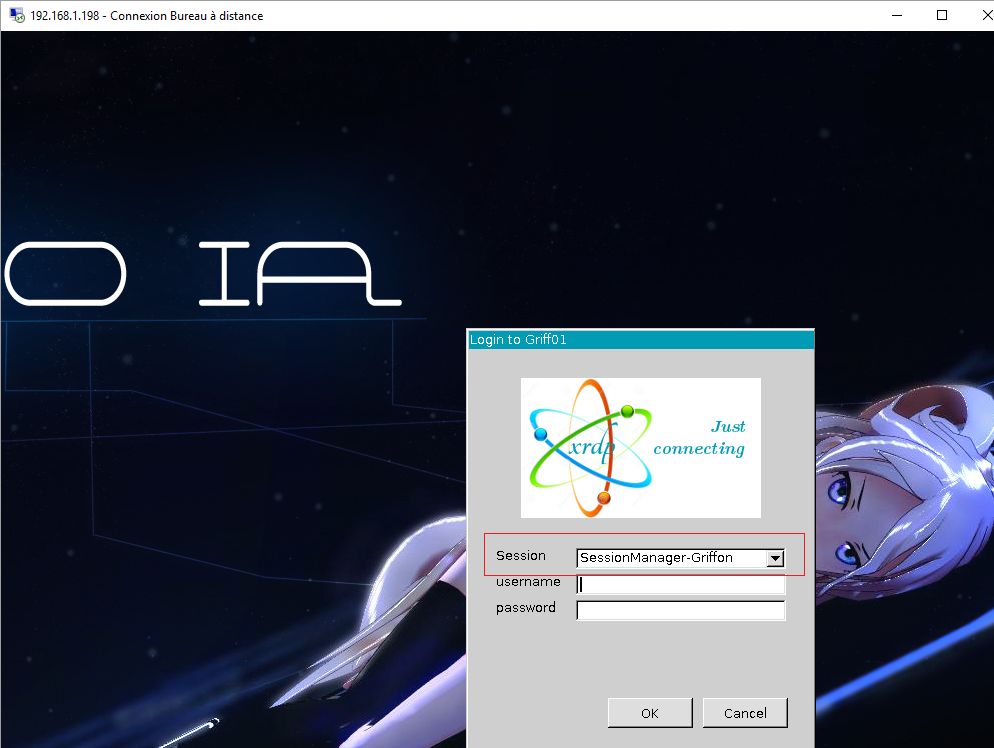Focus the username input field
Screen dimensions: 994x748
tap(680, 584)
